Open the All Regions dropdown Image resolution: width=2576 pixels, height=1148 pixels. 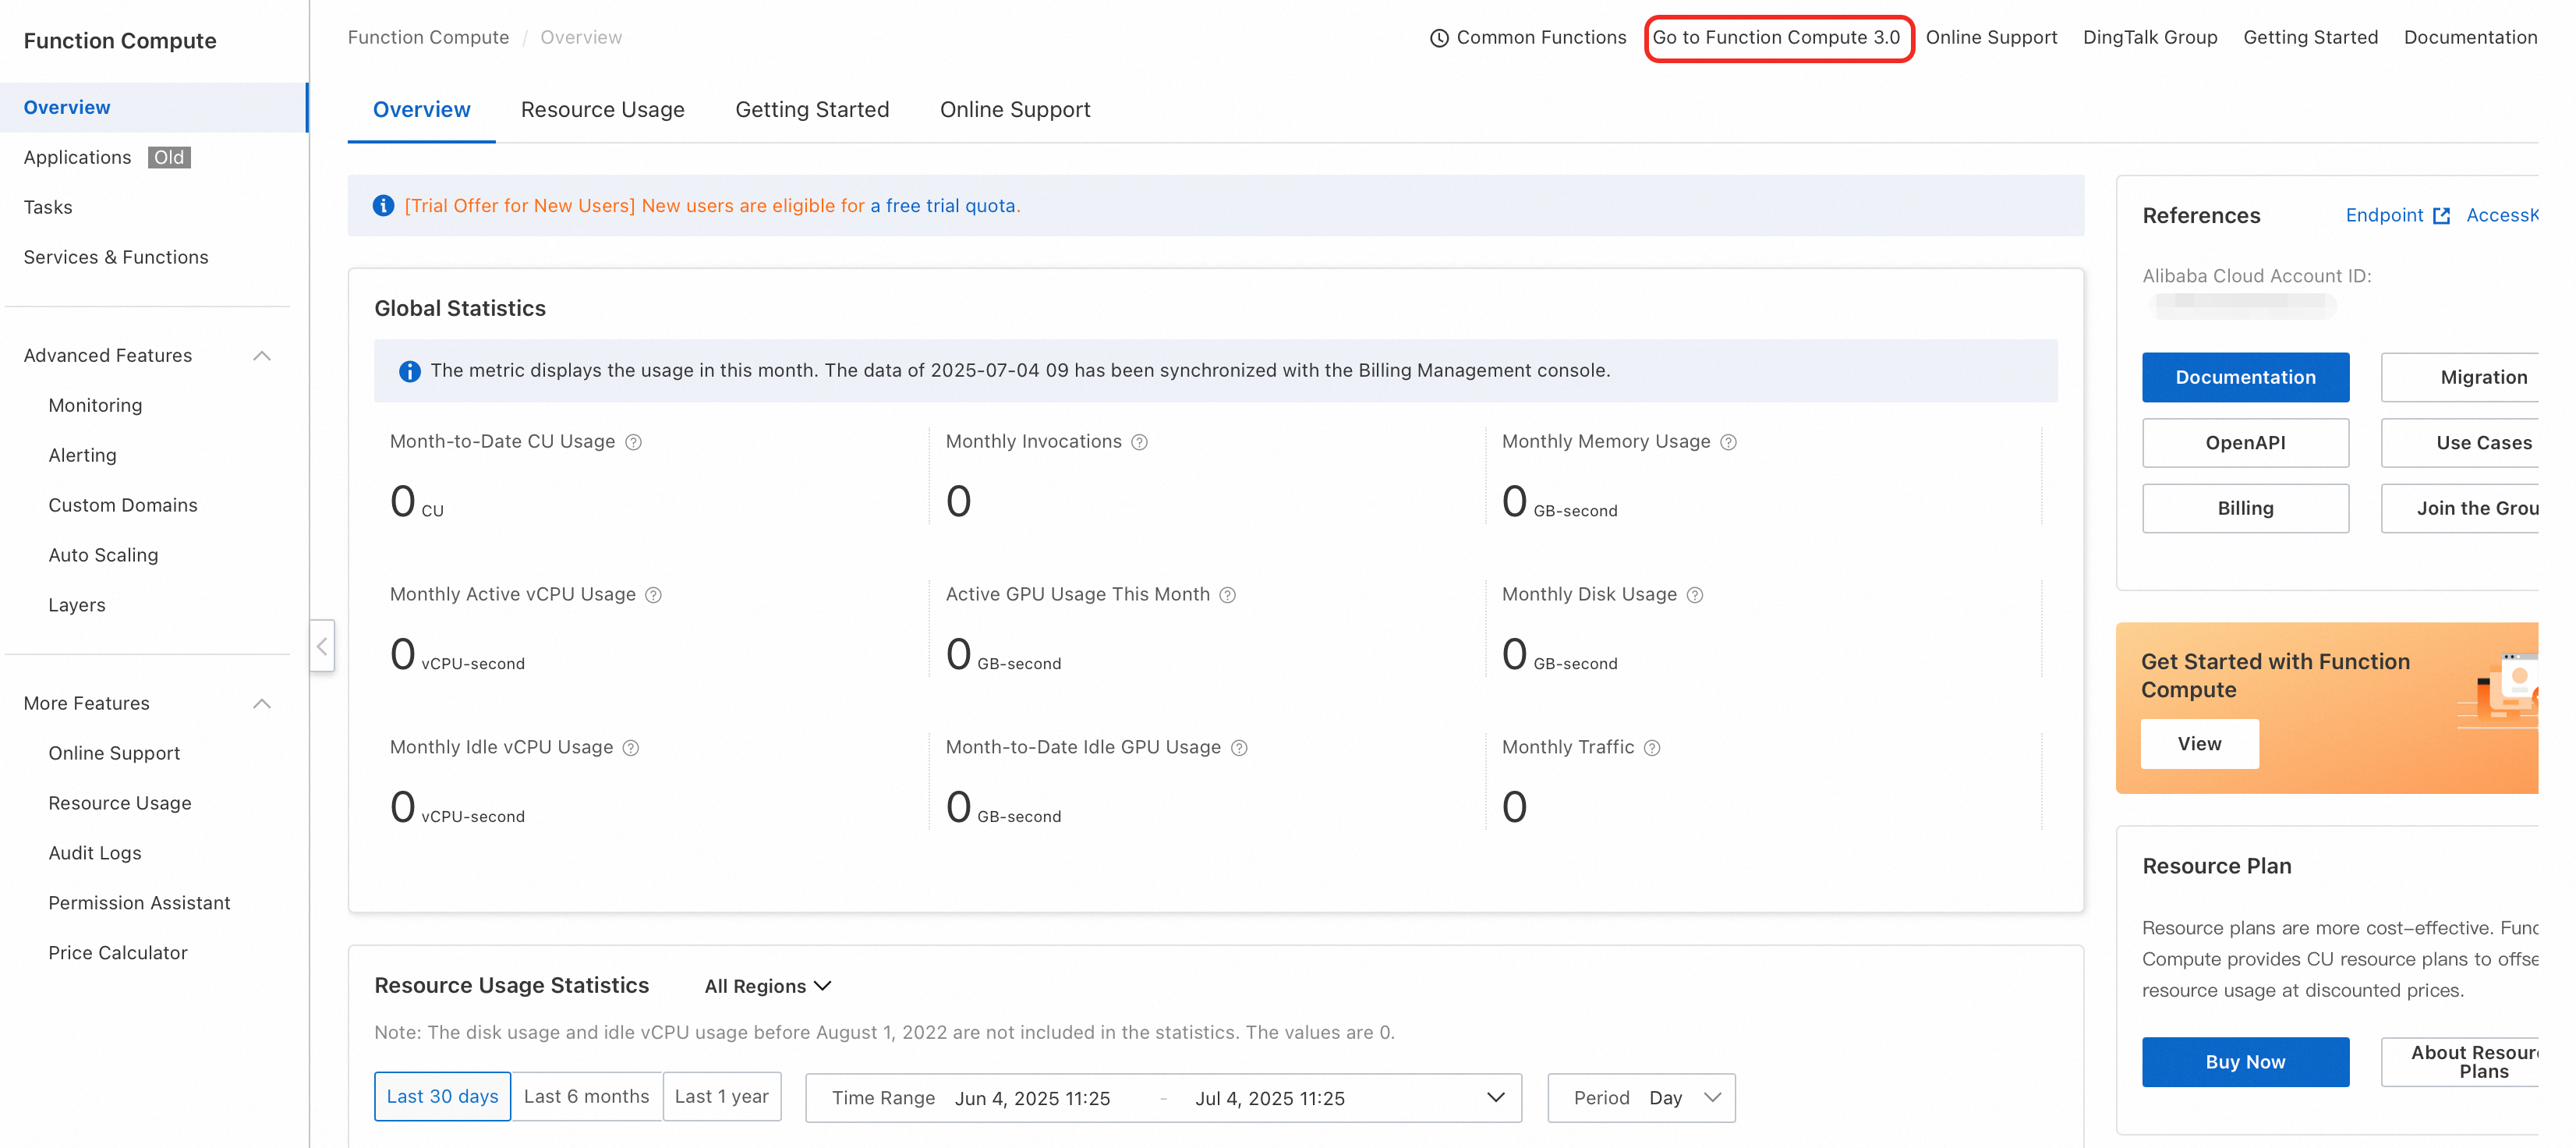tap(767, 986)
